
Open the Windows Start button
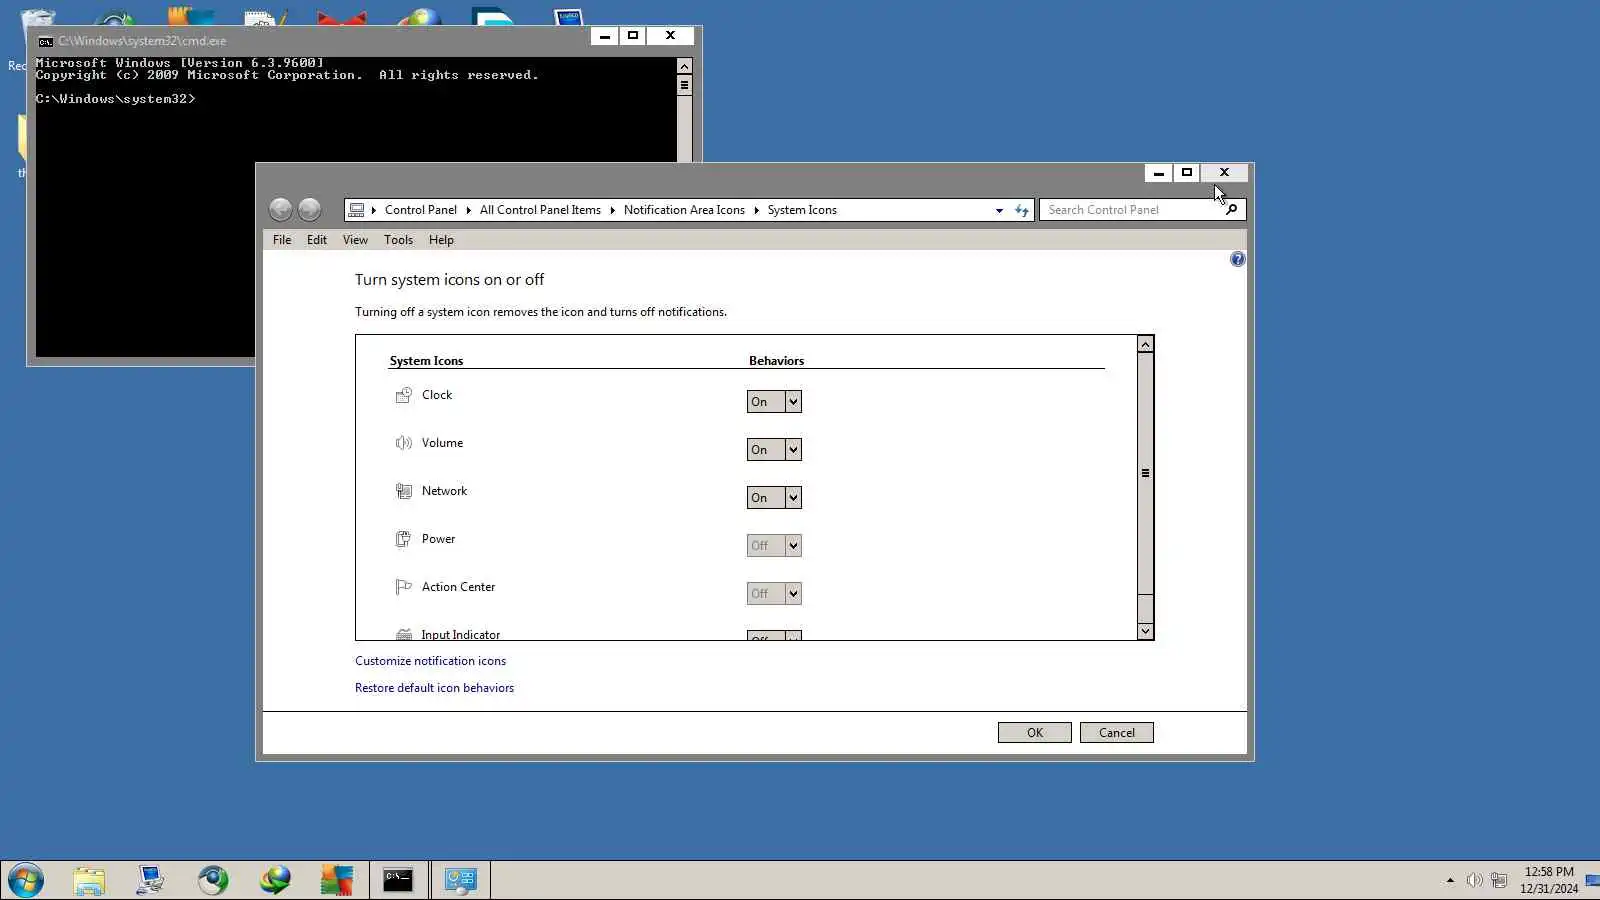[x=26, y=881]
